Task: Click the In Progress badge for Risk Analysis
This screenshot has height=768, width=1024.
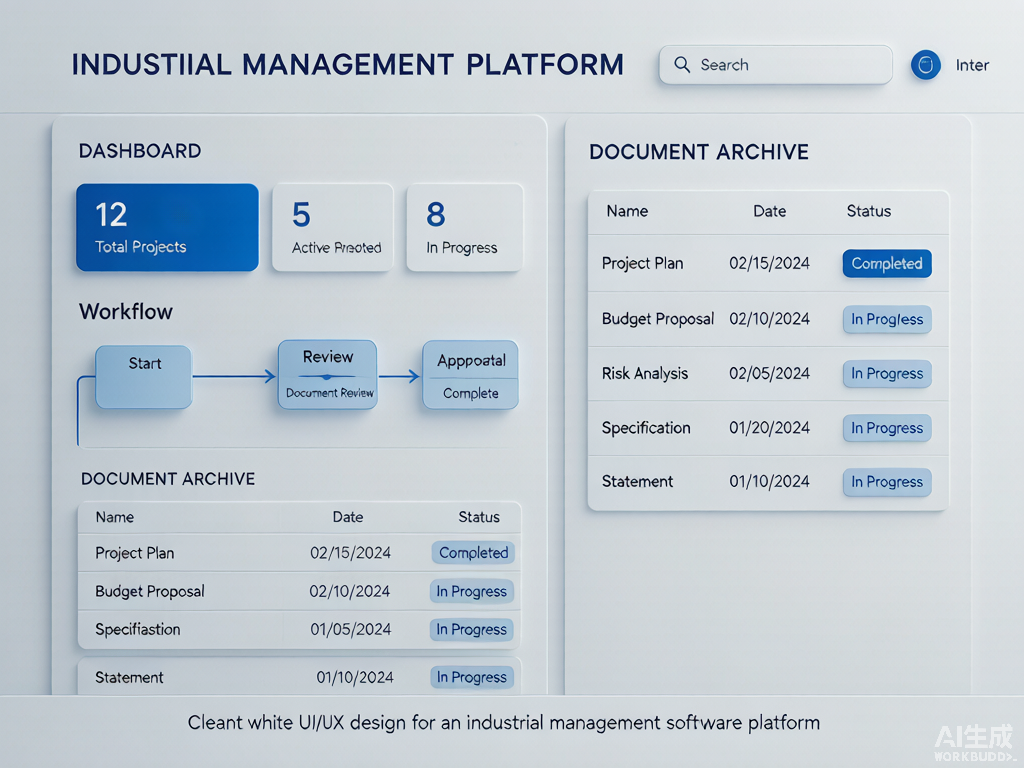Action: tap(887, 374)
